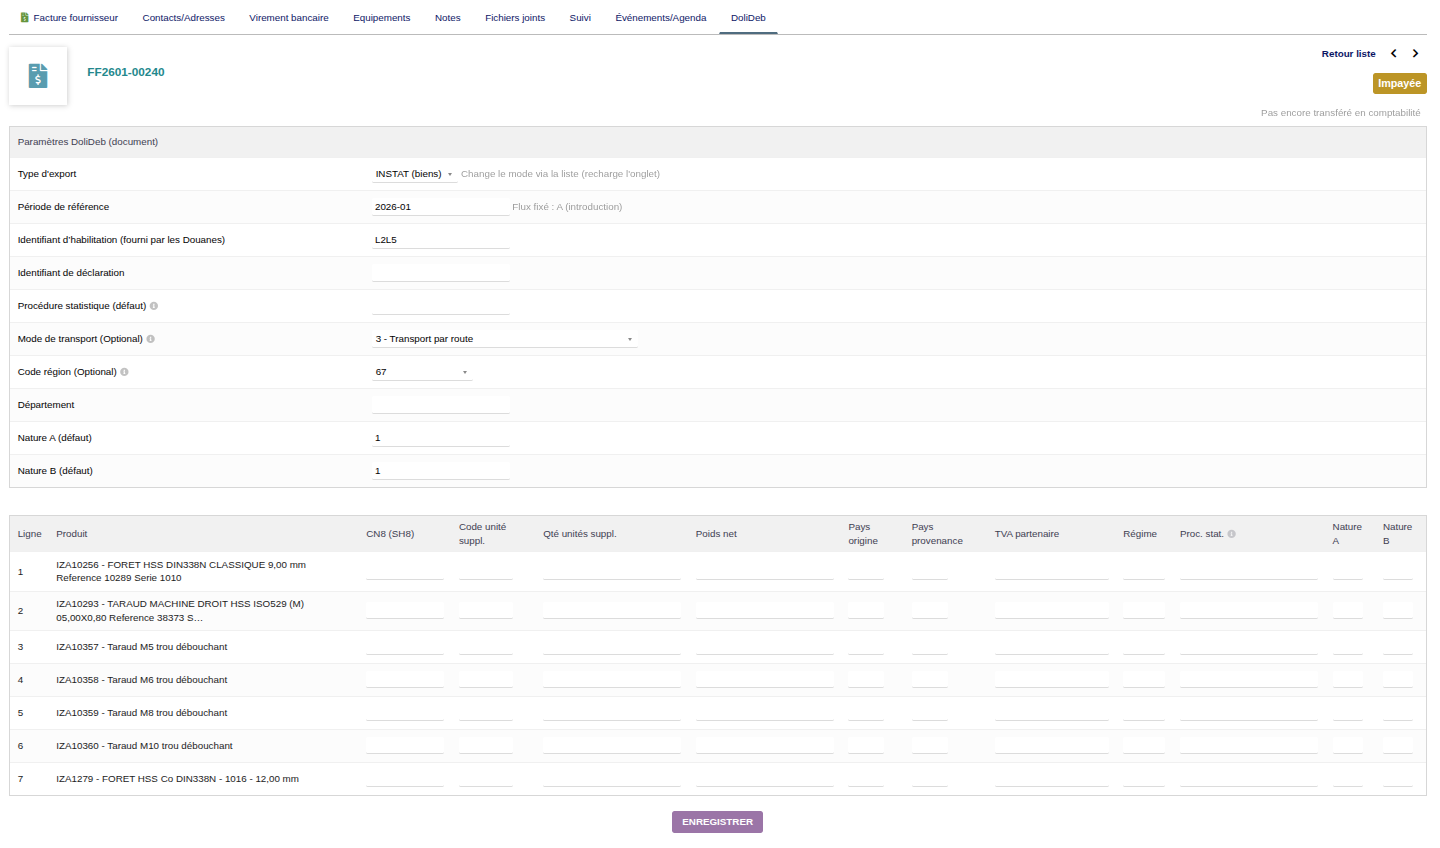Go to the Fichiers joints tab
Image resolution: width=1440 pixels, height=848 pixels.
click(515, 18)
